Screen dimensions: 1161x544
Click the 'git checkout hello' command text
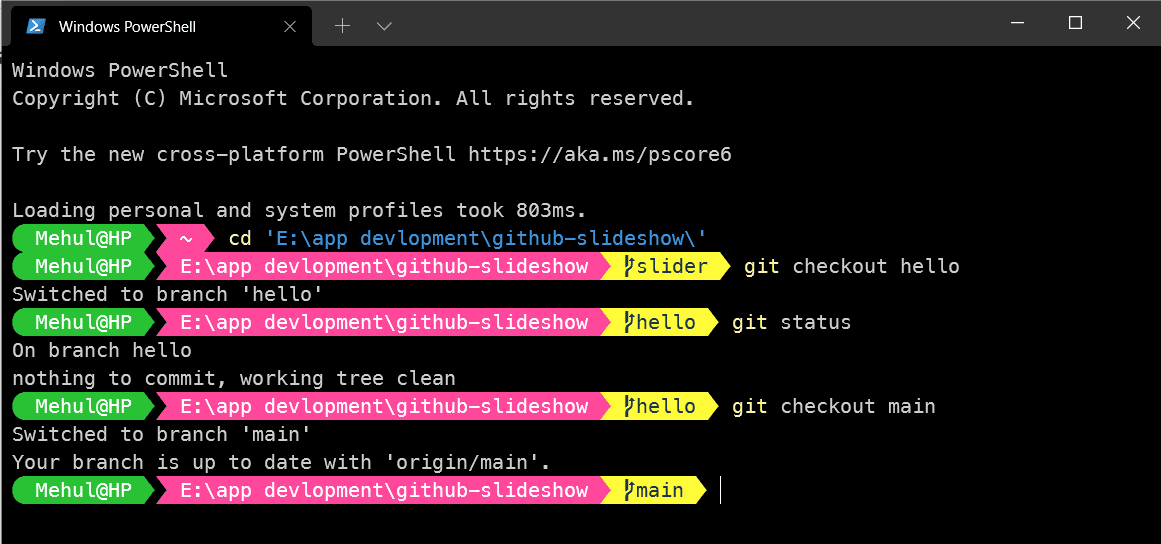(x=851, y=266)
